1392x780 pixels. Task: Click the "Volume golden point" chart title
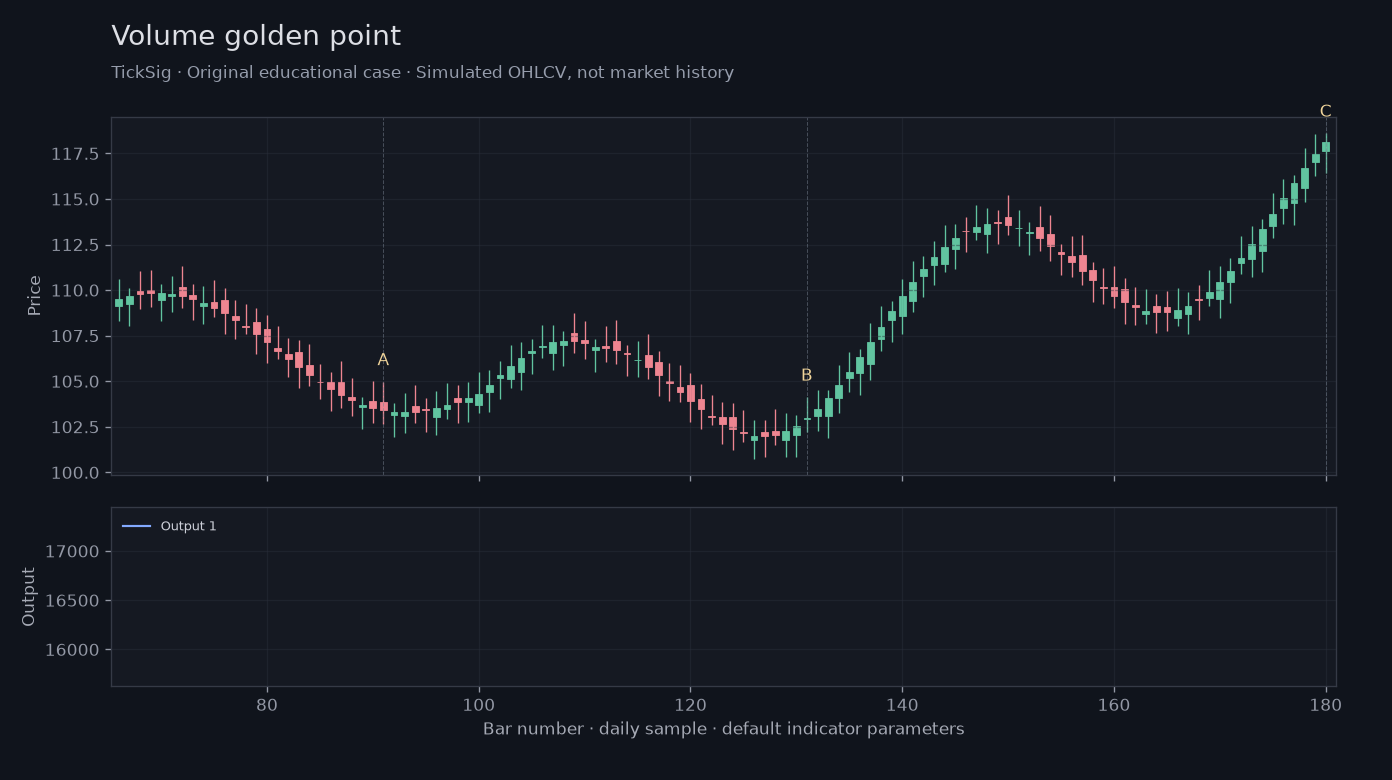[256, 37]
